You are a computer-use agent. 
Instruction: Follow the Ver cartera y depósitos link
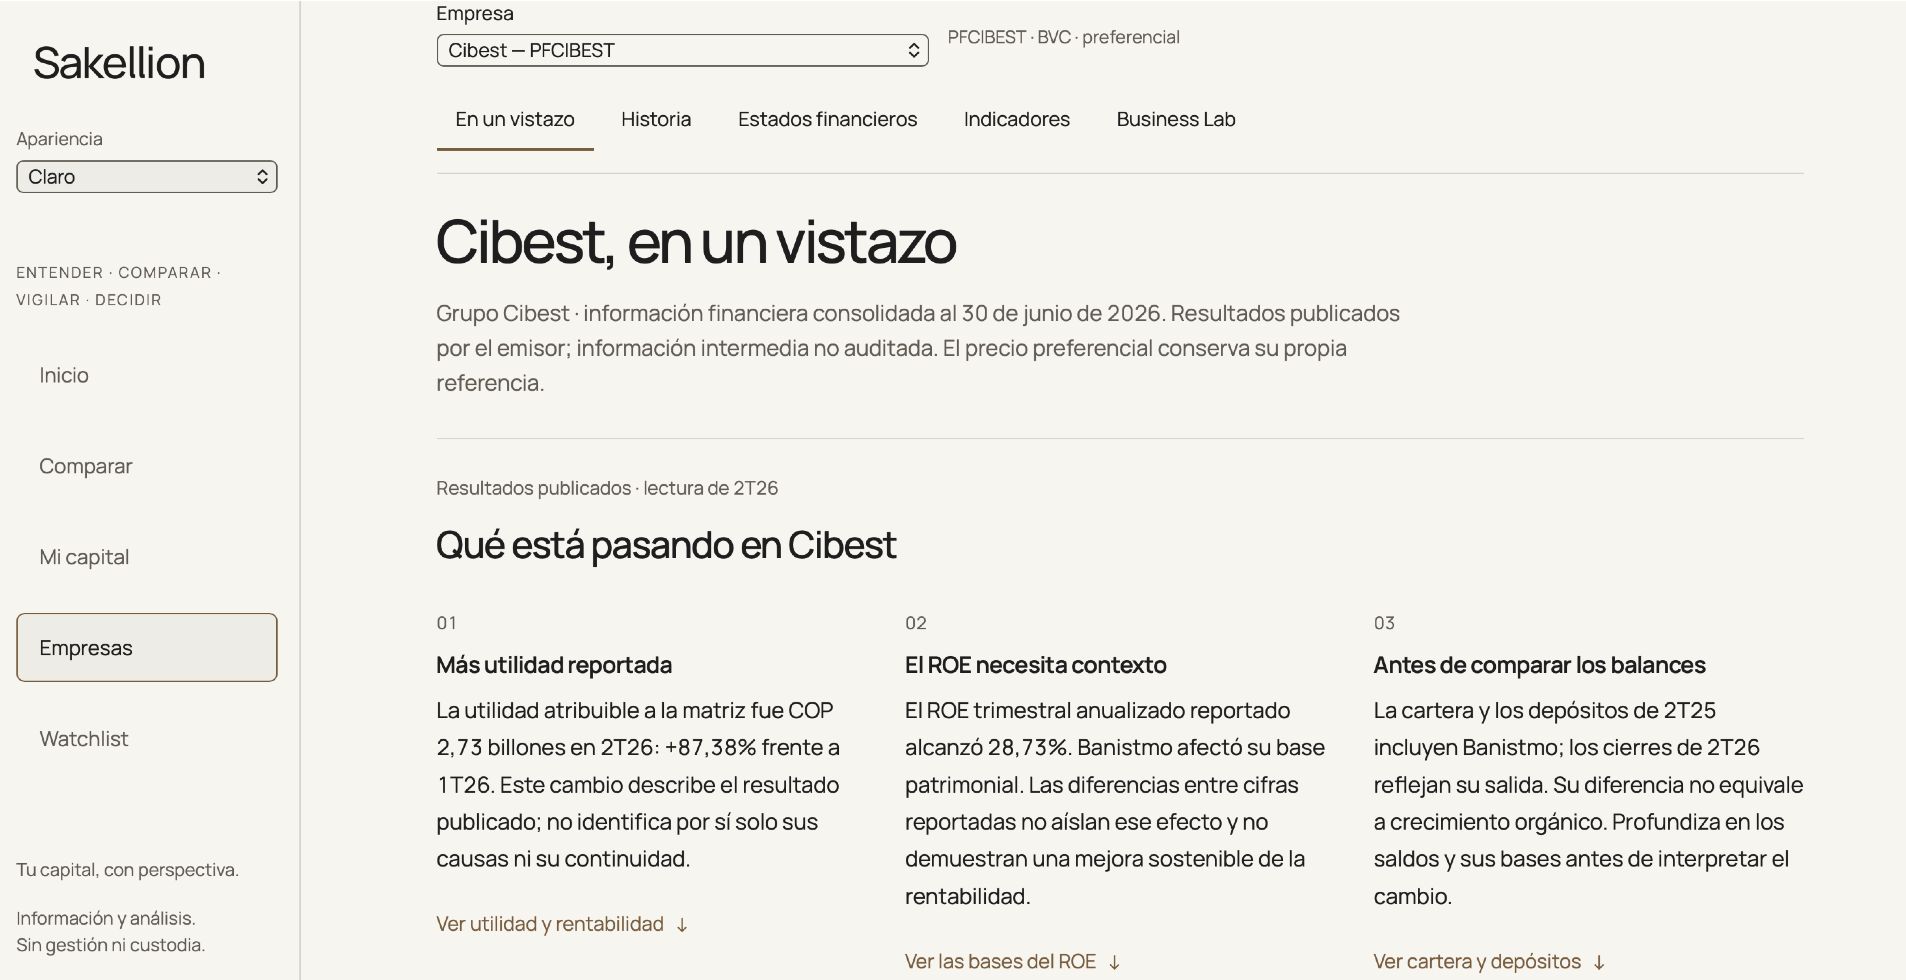[1490, 962]
